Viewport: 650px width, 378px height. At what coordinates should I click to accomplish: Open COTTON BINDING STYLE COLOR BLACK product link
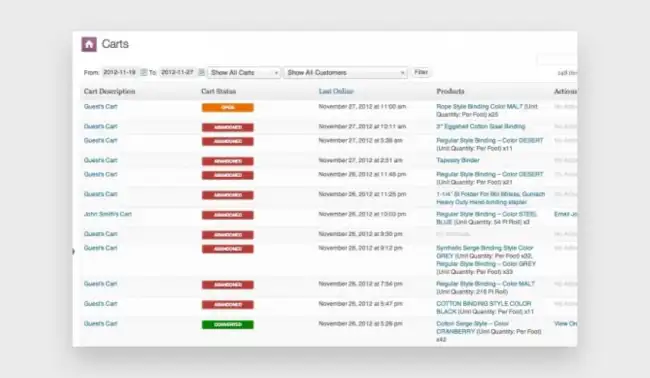(485, 308)
